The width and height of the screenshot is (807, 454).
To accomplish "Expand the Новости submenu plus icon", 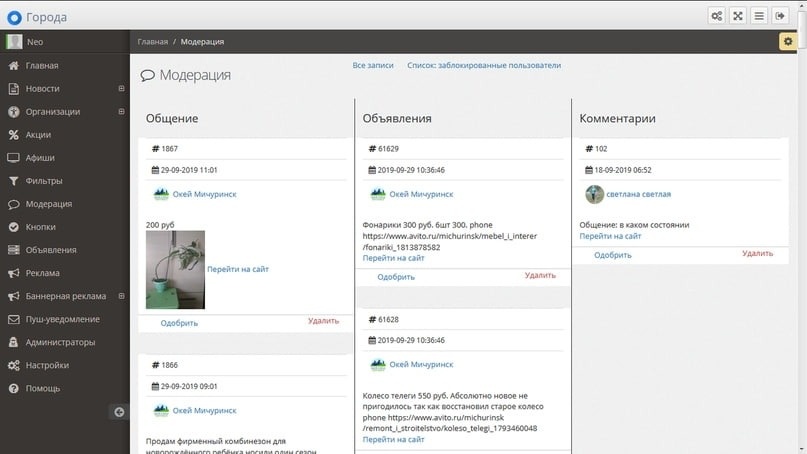I will click(121, 89).
